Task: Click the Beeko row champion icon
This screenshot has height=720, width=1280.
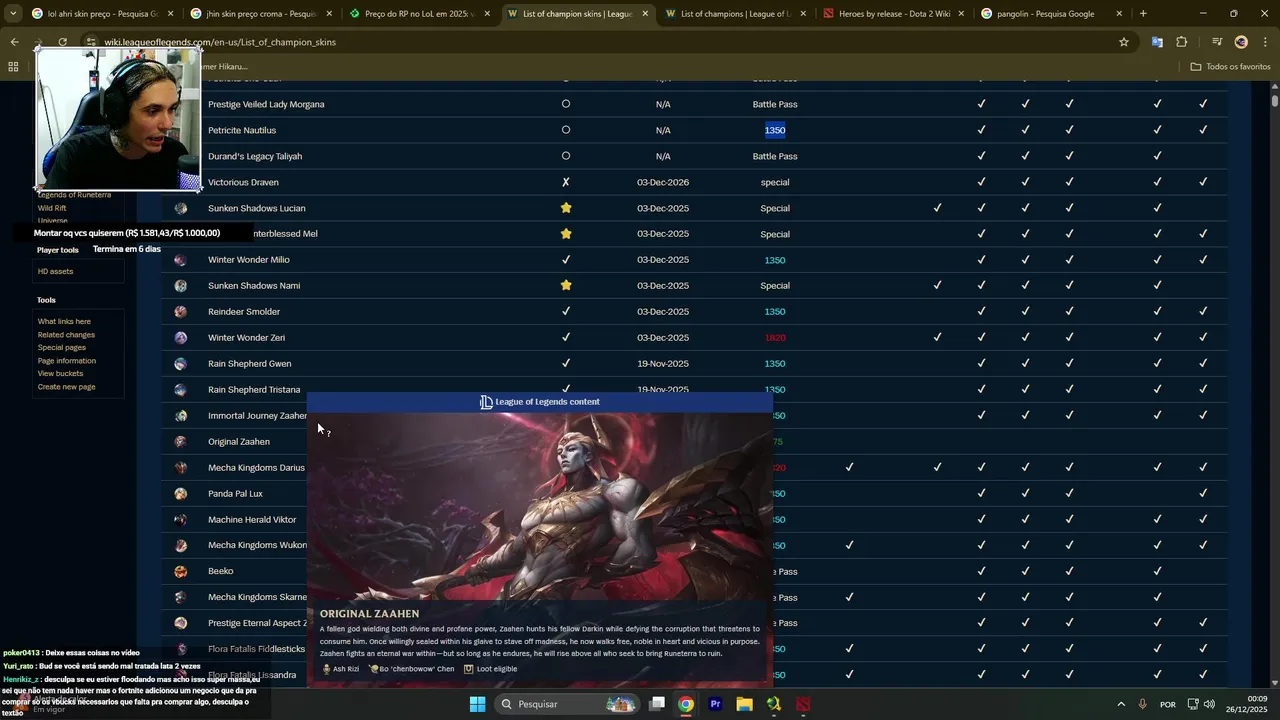Action: 181,571
